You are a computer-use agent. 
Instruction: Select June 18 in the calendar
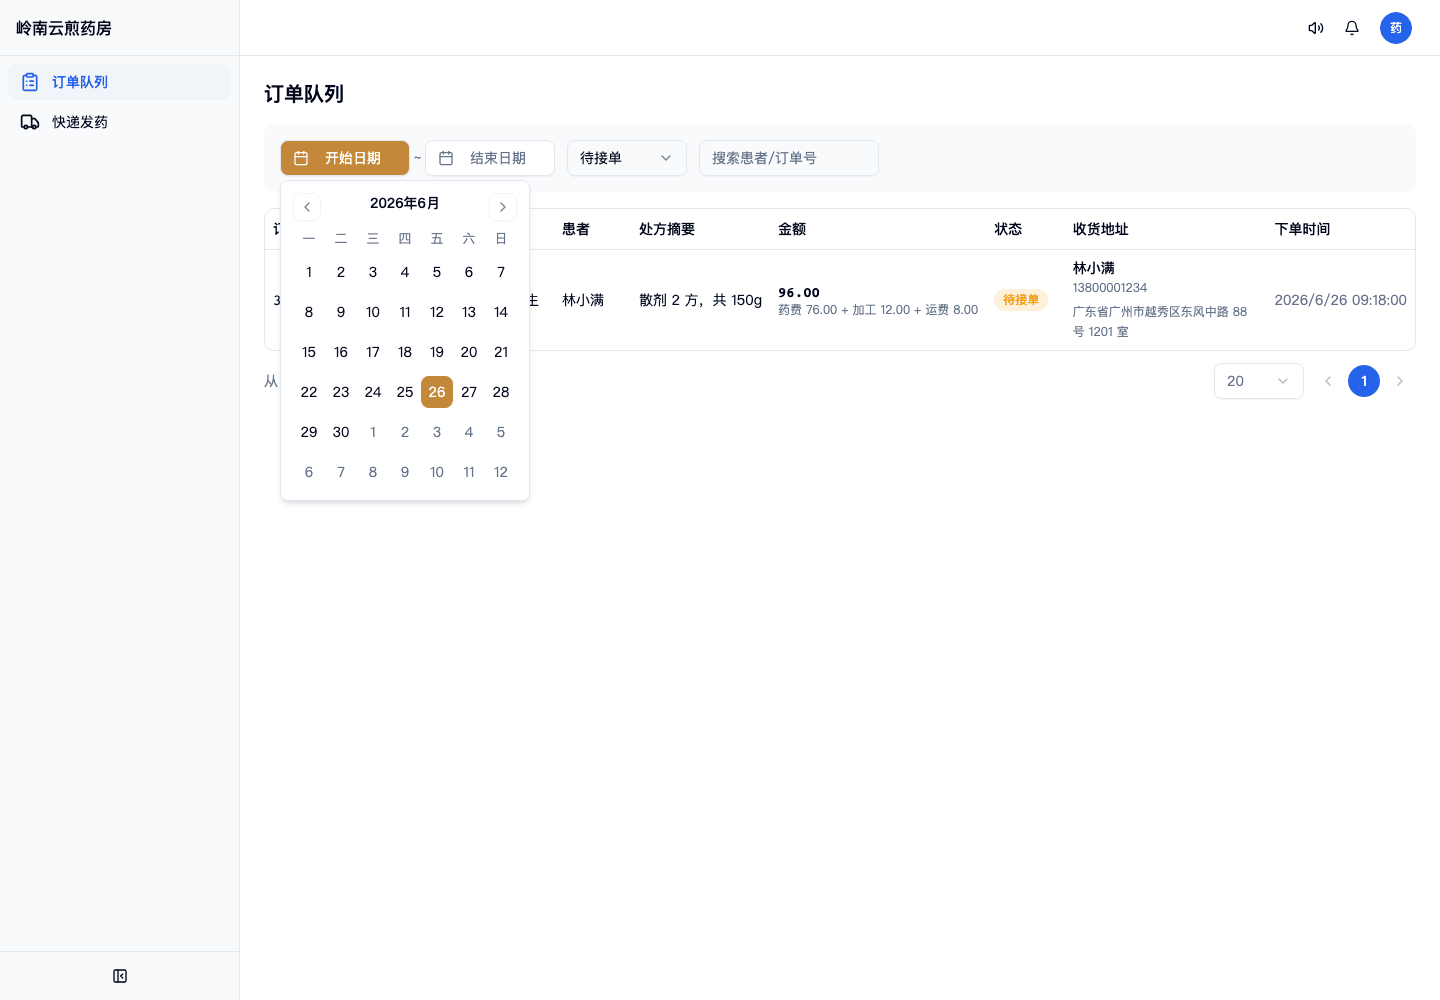pyautogui.click(x=405, y=352)
